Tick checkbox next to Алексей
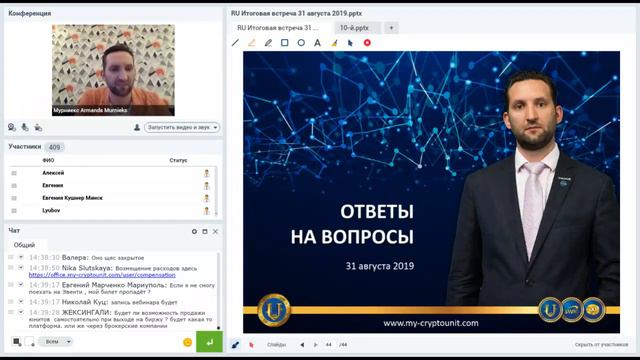The height and width of the screenshot is (360, 640). coord(14,173)
